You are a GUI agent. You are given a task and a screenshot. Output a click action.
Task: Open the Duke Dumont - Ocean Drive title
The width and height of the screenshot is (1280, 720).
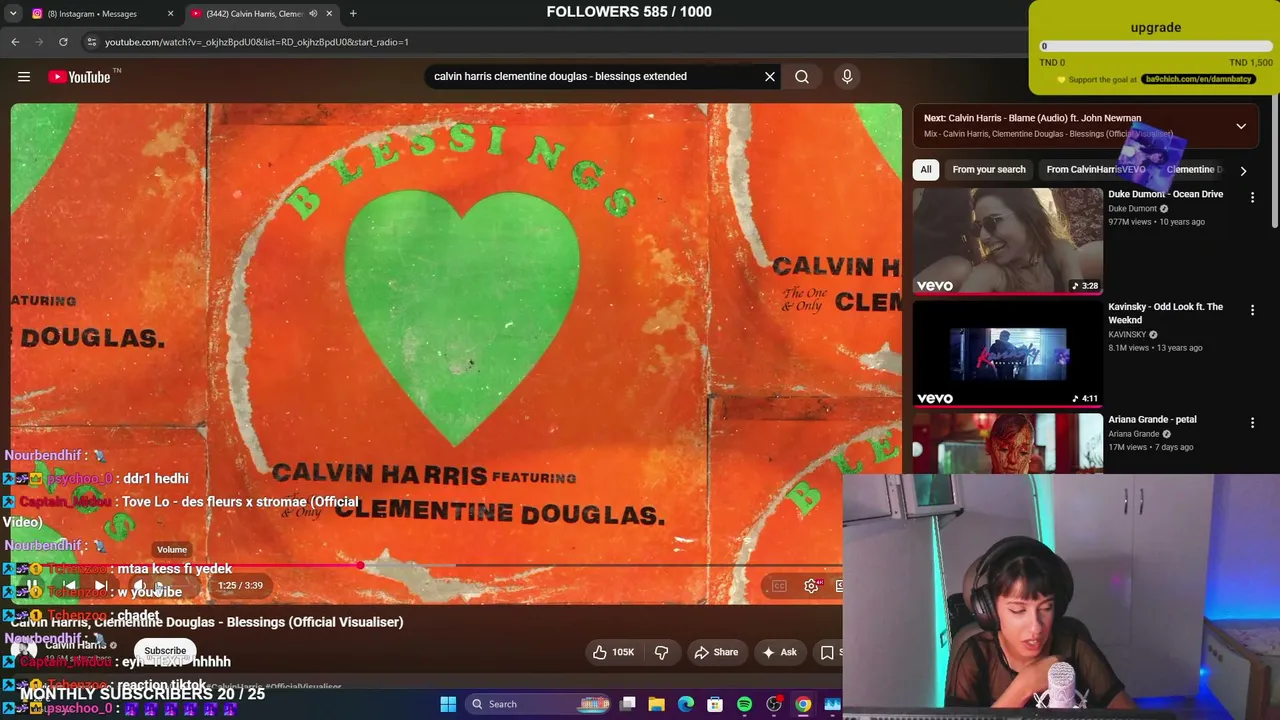(x=1165, y=194)
